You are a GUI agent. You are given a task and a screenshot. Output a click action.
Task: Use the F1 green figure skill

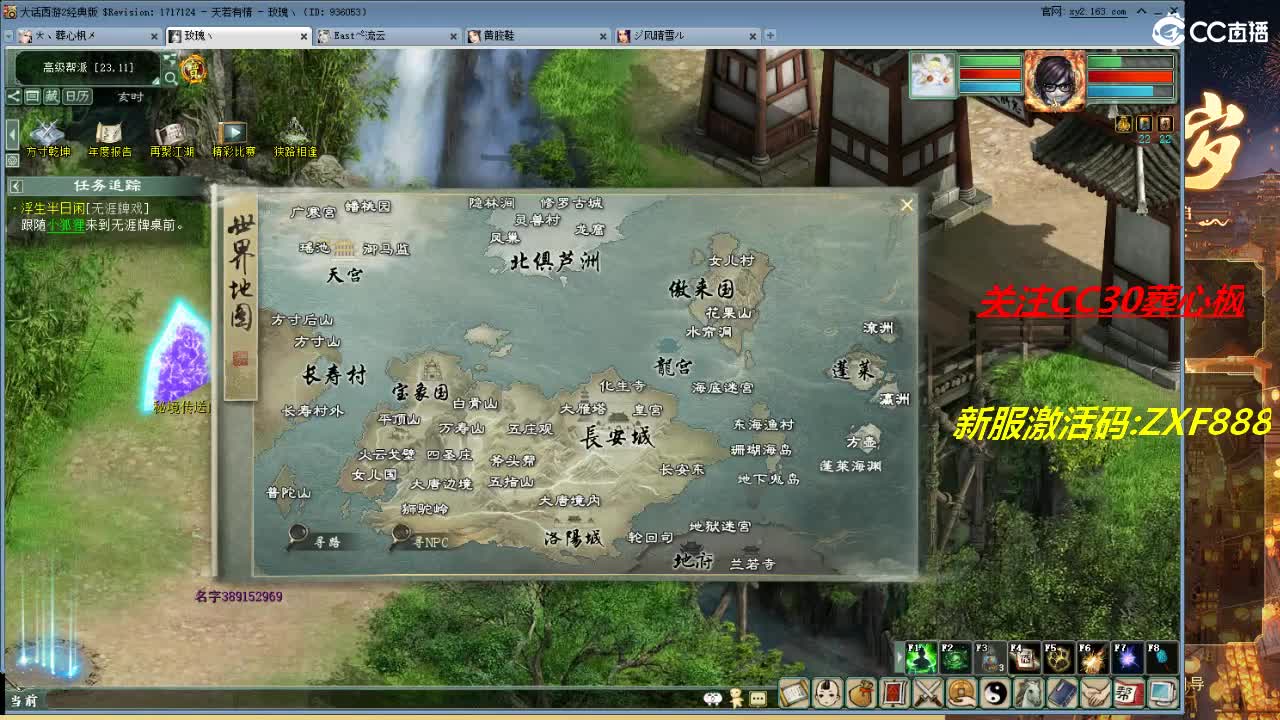(x=921, y=657)
